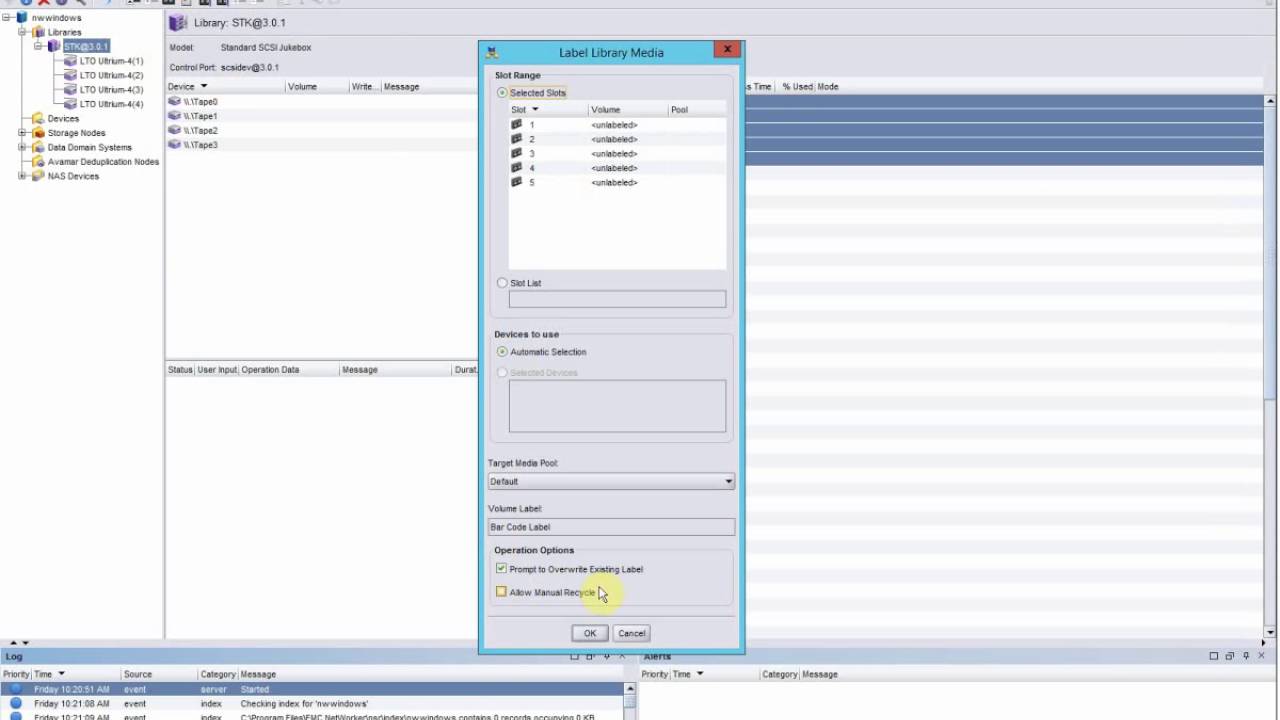Screen dimensions: 1280x720
Task: Click the Libraries folder icon
Action: [x=39, y=32]
